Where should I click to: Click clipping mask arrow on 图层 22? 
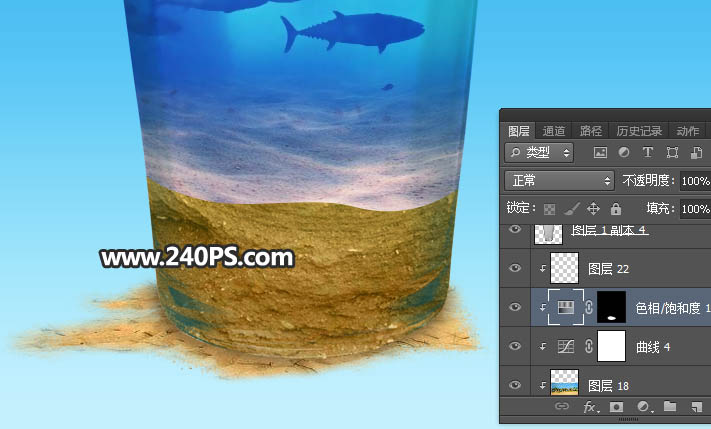pyautogui.click(x=542, y=269)
